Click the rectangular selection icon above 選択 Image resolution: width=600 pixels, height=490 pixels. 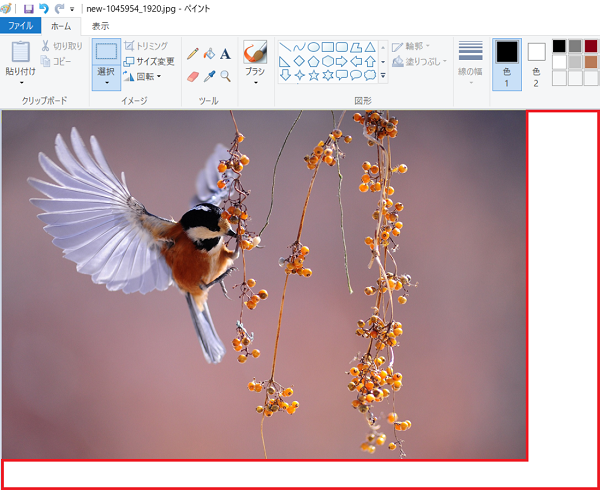106,51
